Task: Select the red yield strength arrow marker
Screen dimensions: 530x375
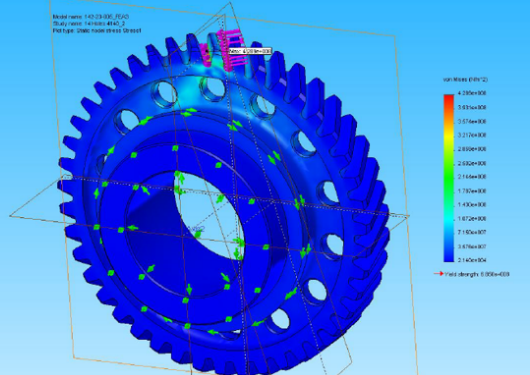Action: coord(438,274)
